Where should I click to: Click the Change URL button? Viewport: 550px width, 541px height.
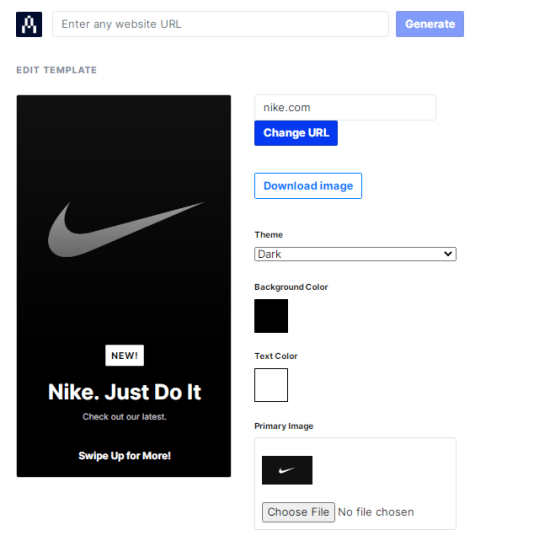296,133
